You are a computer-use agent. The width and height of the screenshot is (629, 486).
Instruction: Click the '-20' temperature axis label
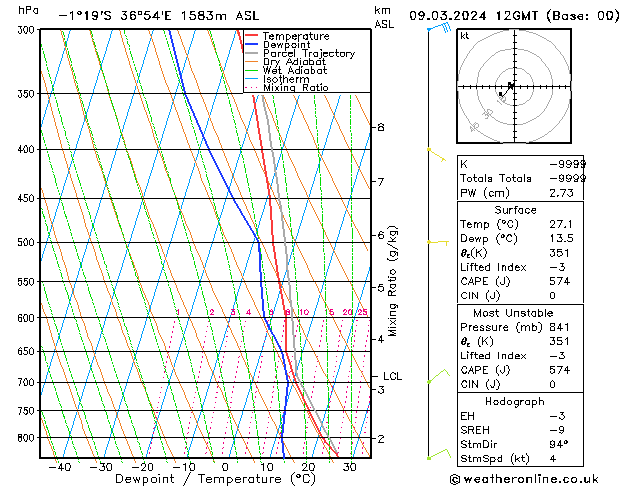click(142, 467)
